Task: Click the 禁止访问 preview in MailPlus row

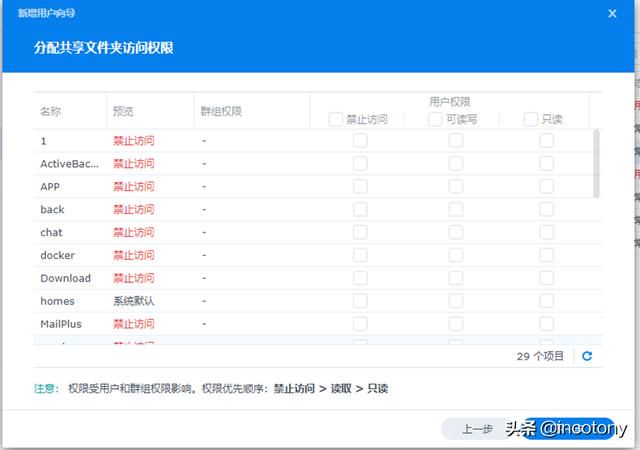Action: click(x=133, y=324)
